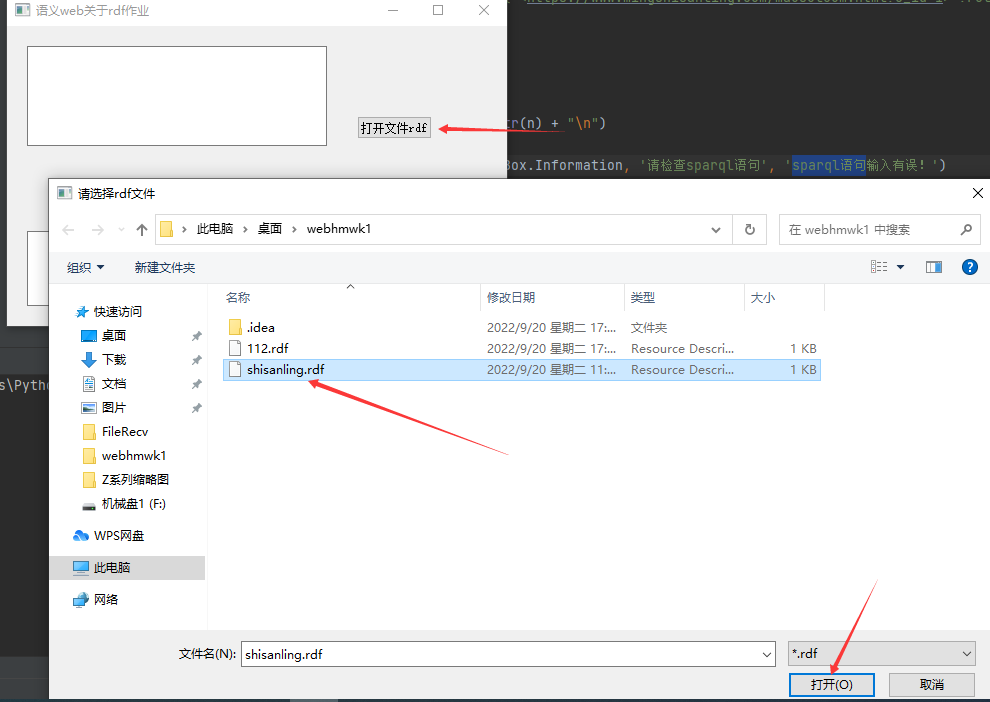Open the 组织 dropdown menu
Image resolution: width=990 pixels, height=702 pixels.
click(85, 268)
